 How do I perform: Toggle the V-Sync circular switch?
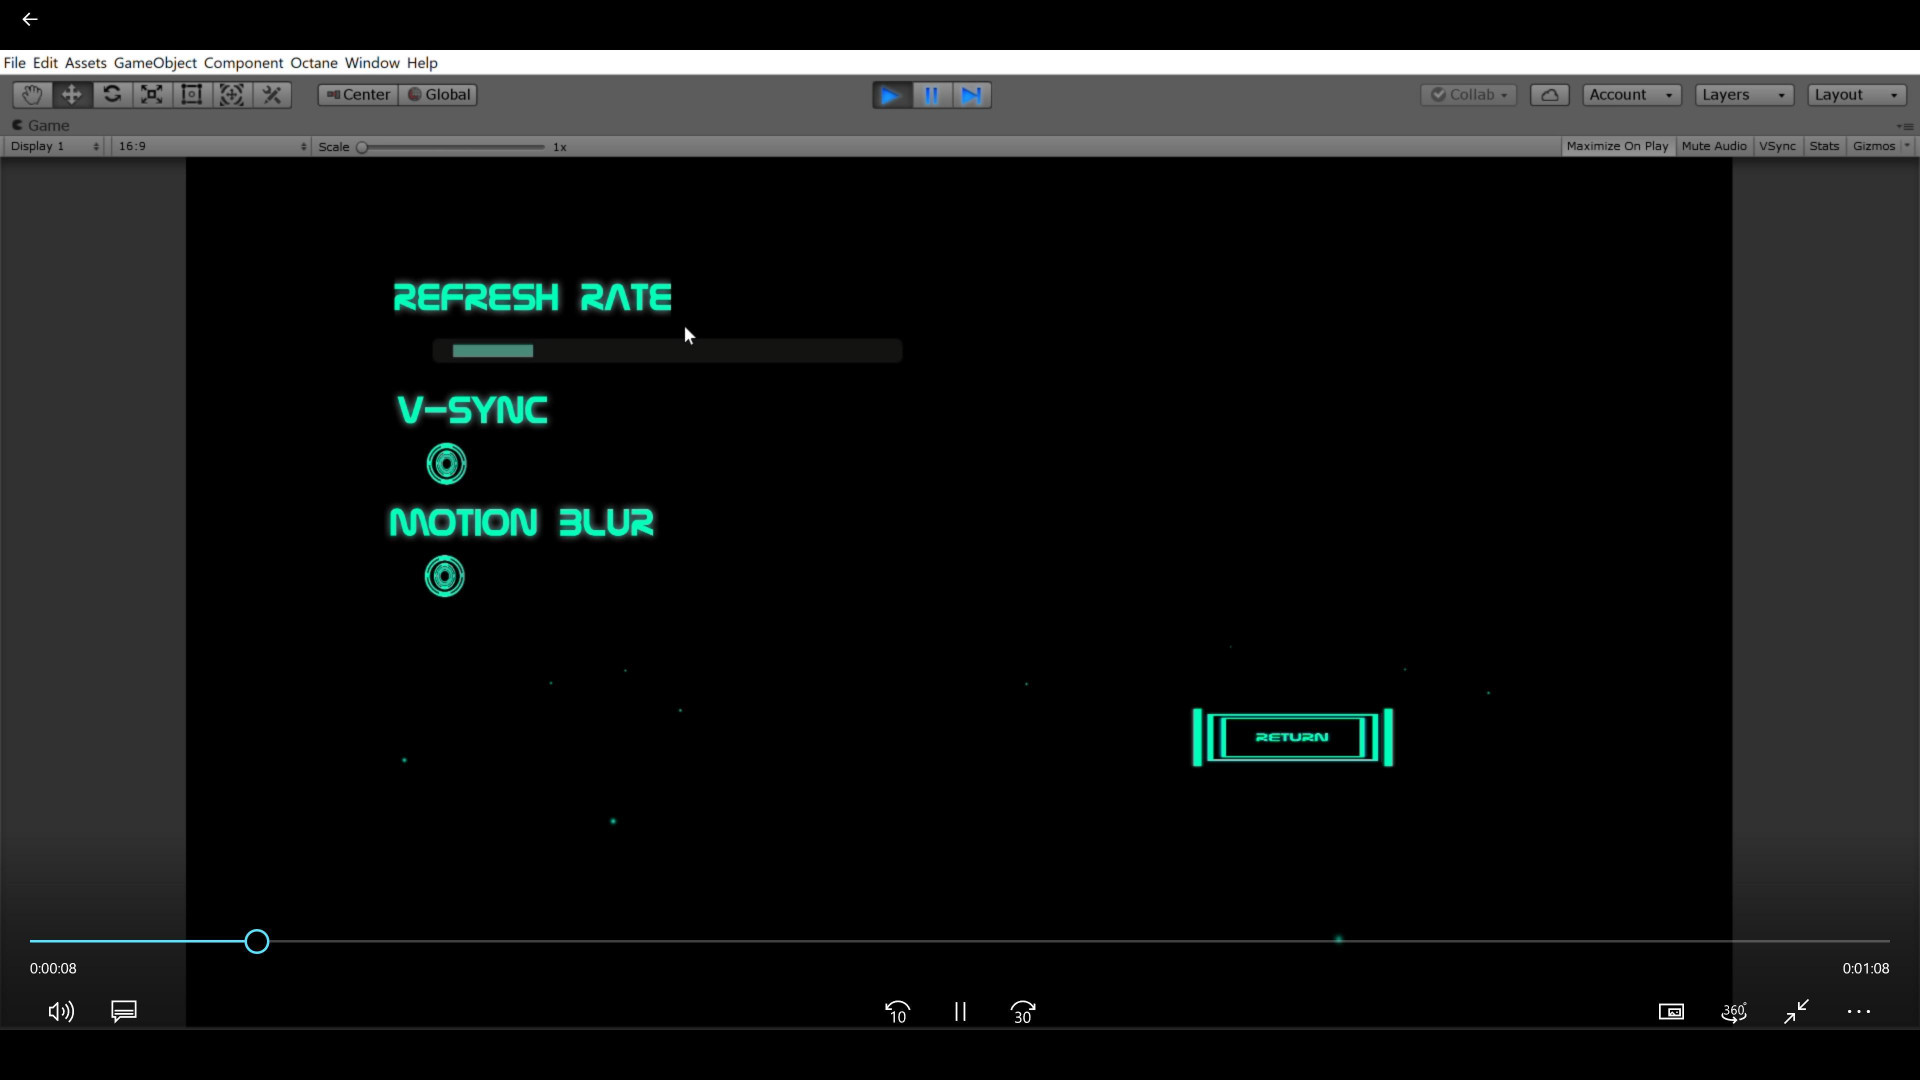click(446, 464)
